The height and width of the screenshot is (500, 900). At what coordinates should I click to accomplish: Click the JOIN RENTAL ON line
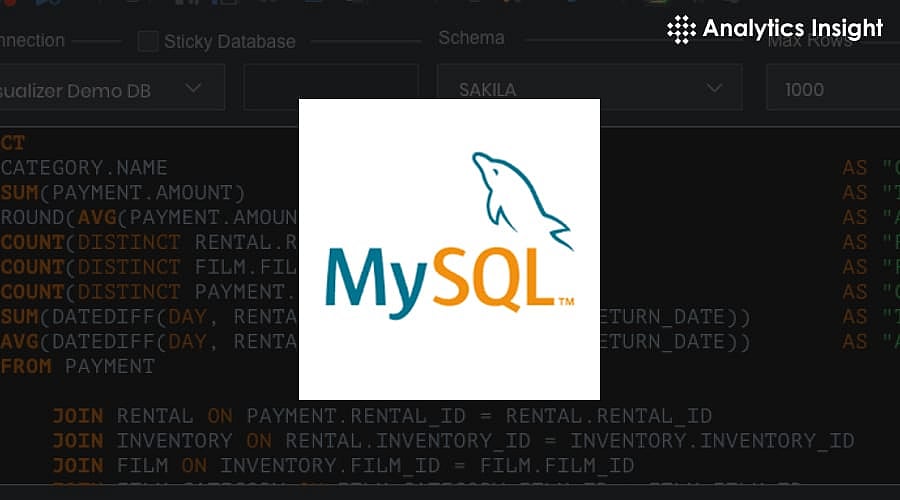[x=382, y=416]
